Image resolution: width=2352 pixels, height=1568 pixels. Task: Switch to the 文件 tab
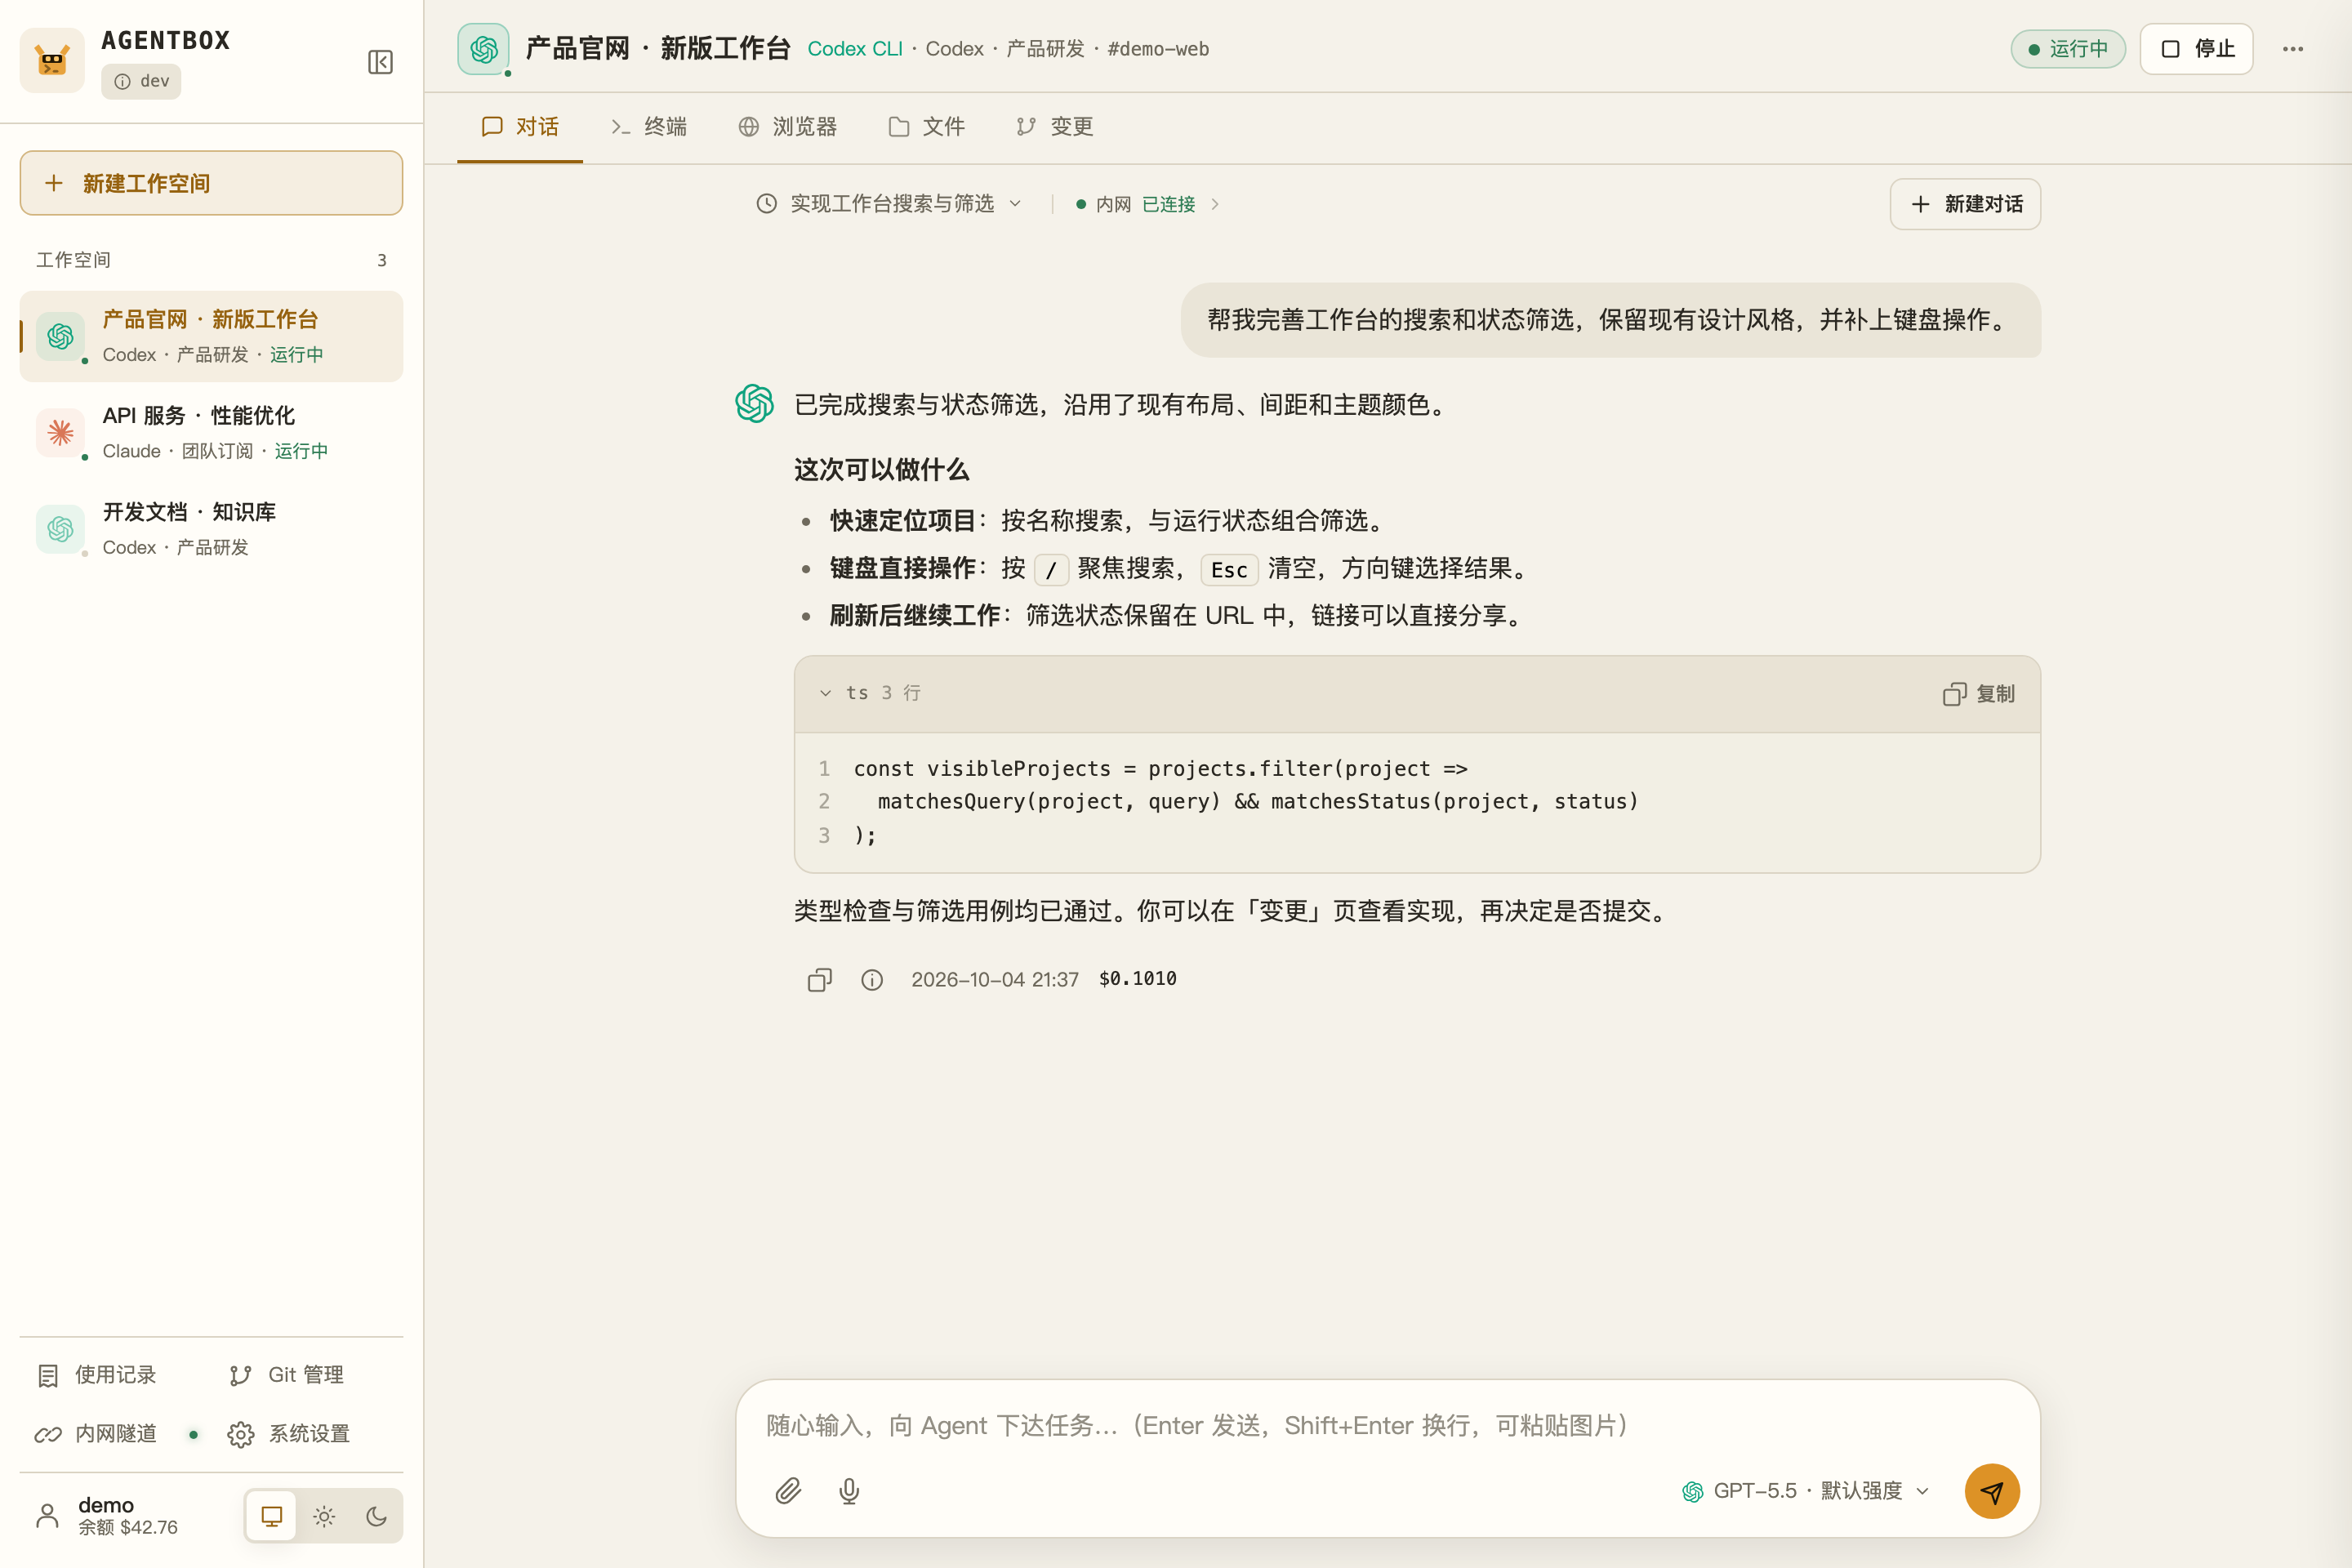(927, 127)
